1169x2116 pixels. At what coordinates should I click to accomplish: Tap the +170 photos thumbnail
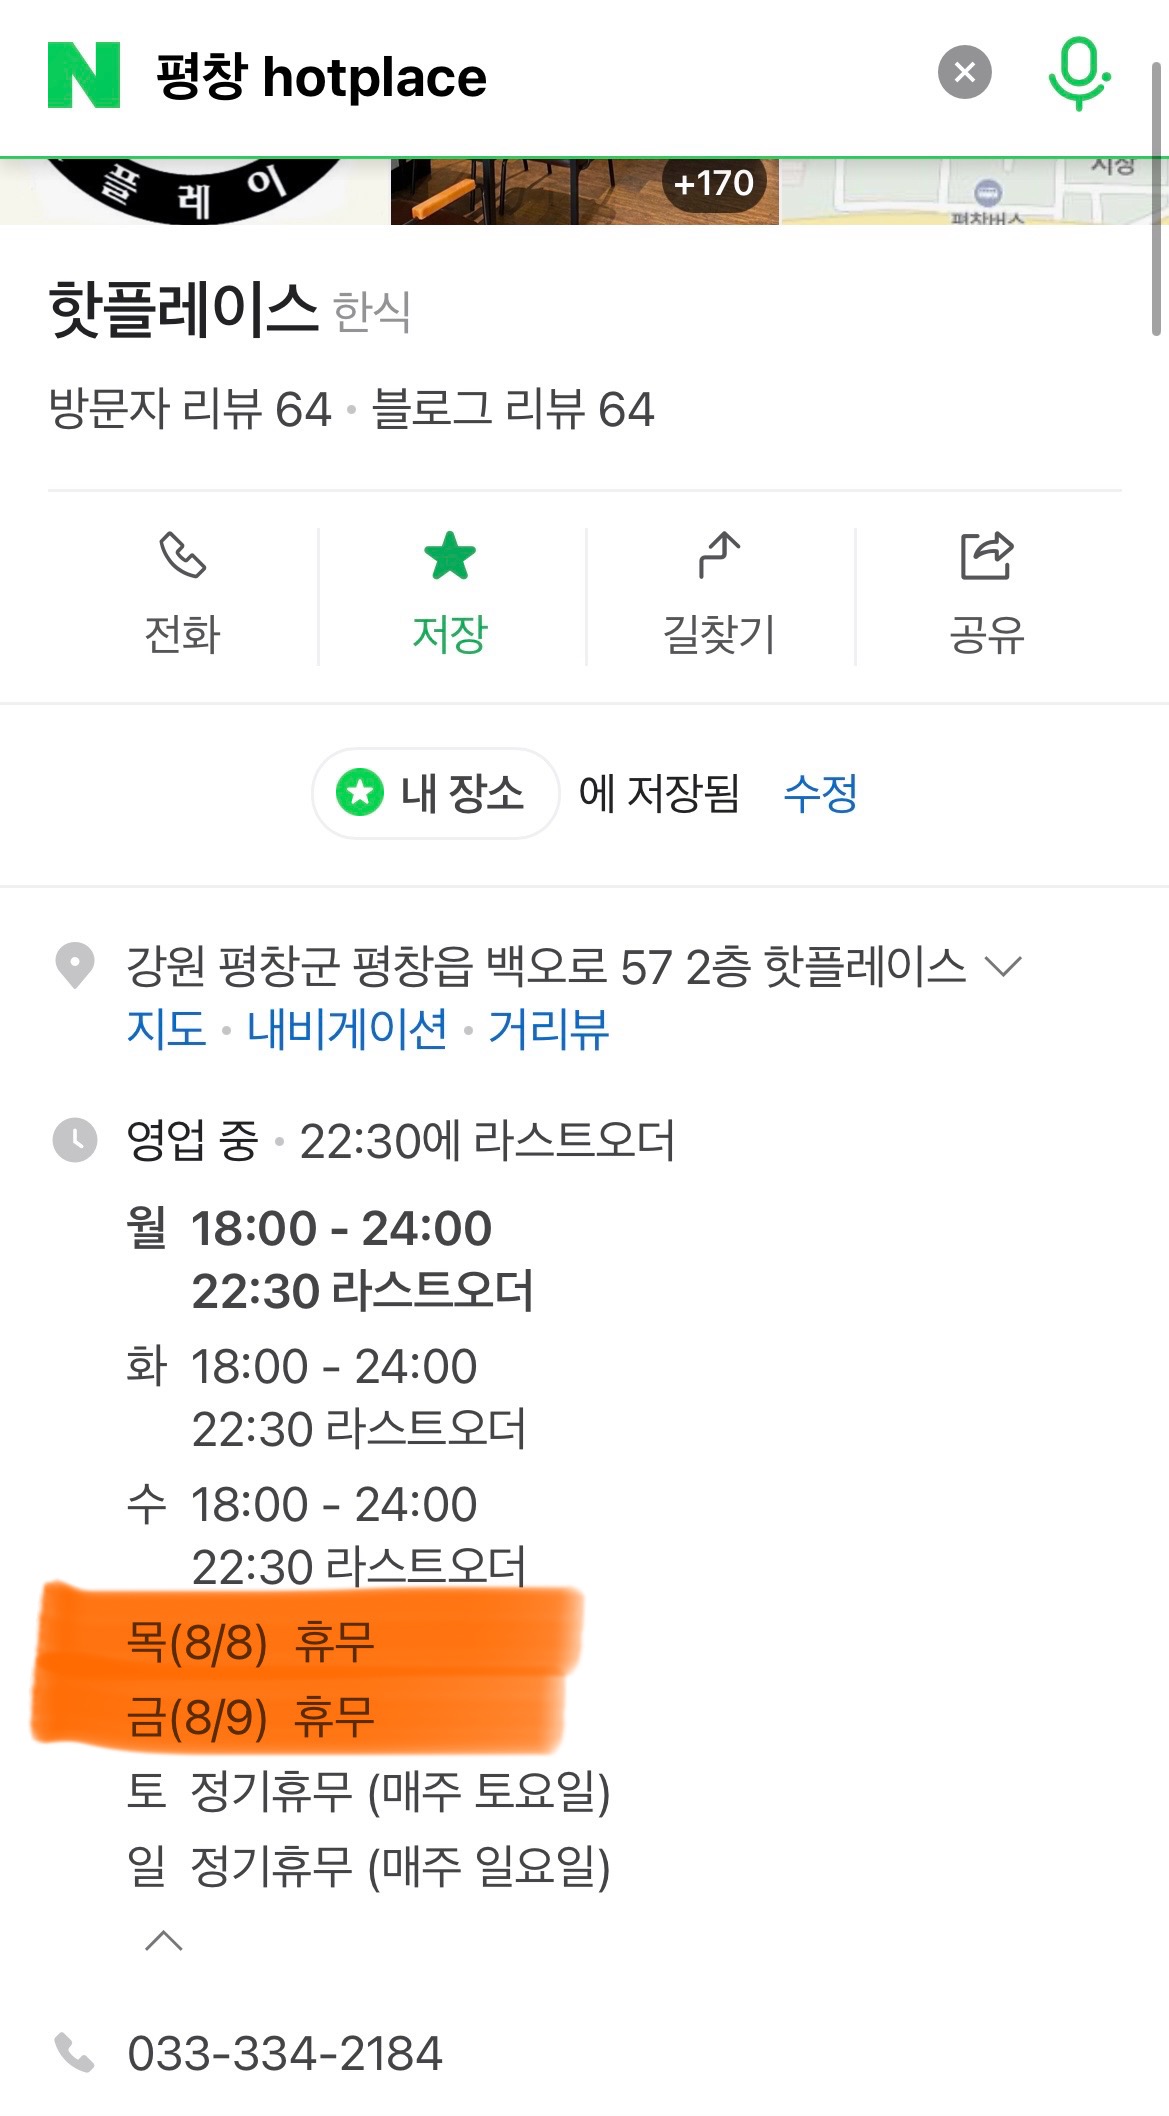[584, 191]
